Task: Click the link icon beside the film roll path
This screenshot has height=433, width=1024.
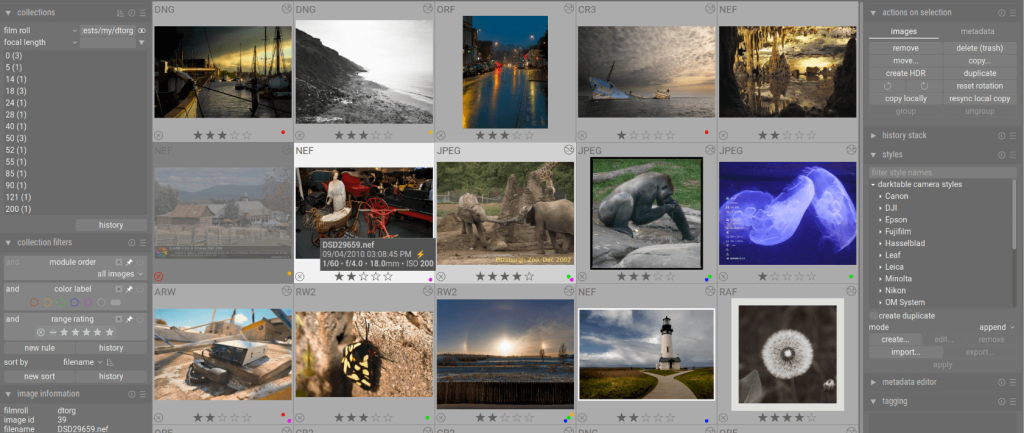Action: coord(142,31)
